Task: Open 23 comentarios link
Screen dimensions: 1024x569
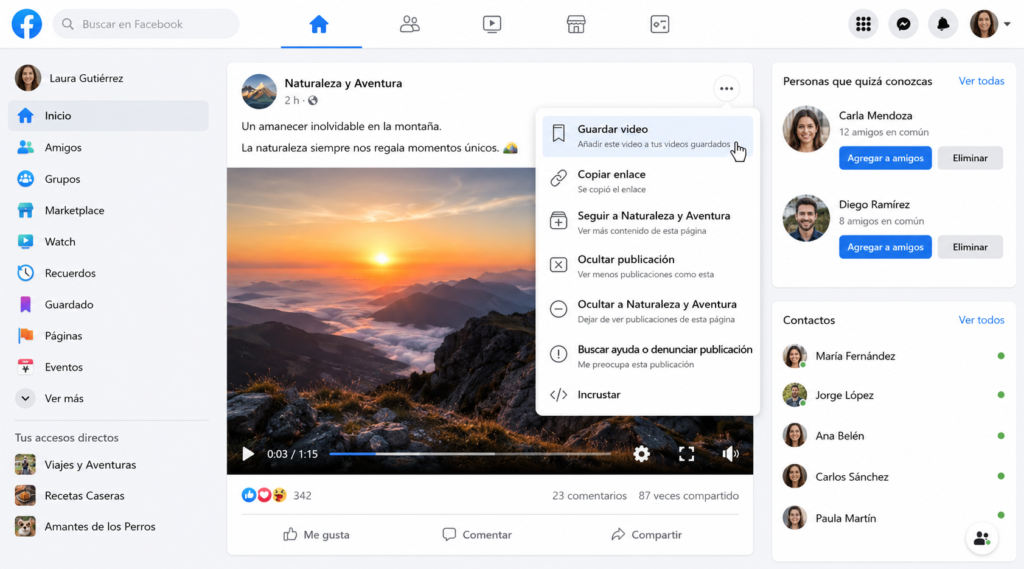Action: [589, 496]
